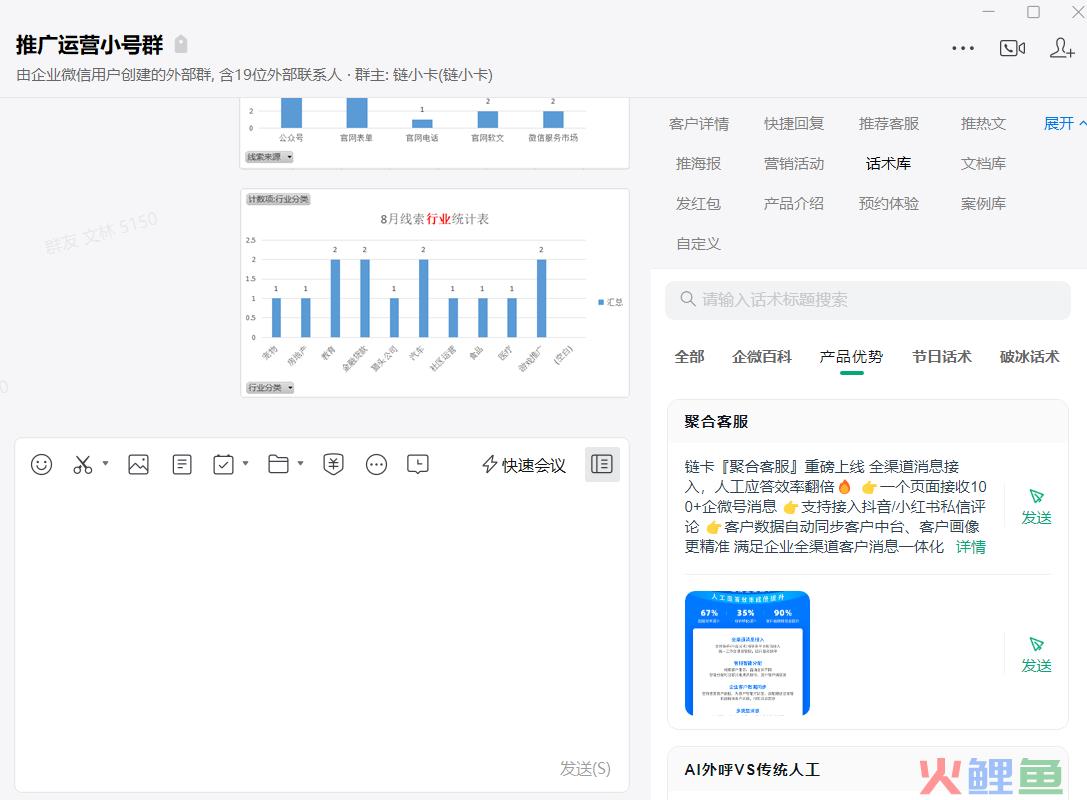Expand the schedule icon dropdown arrow

pyautogui.click(x=245, y=463)
